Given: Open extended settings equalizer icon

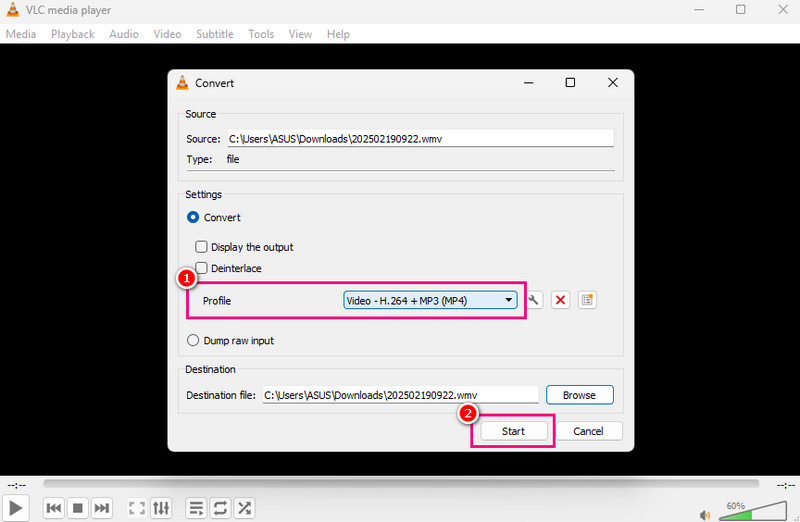Looking at the screenshot, I should pyautogui.click(x=161, y=508).
